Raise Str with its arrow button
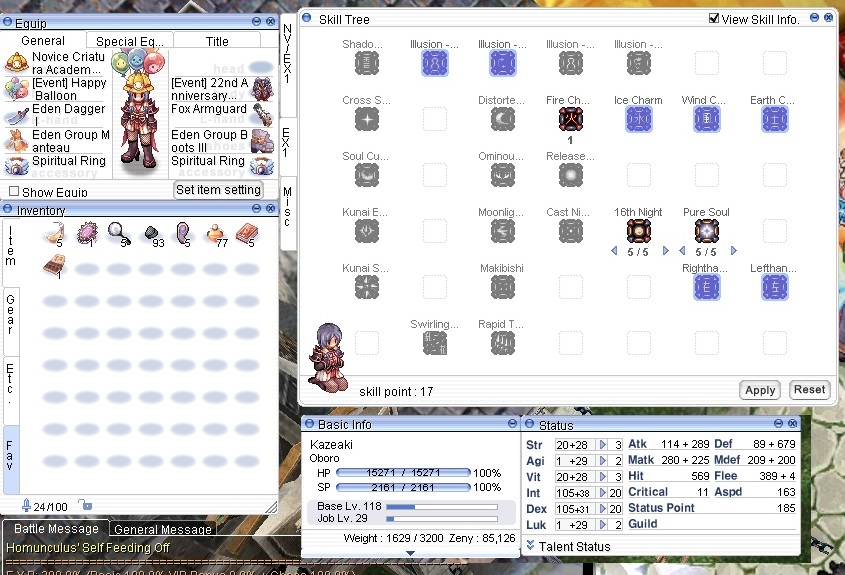This screenshot has width=845, height=575. [603, 445]
